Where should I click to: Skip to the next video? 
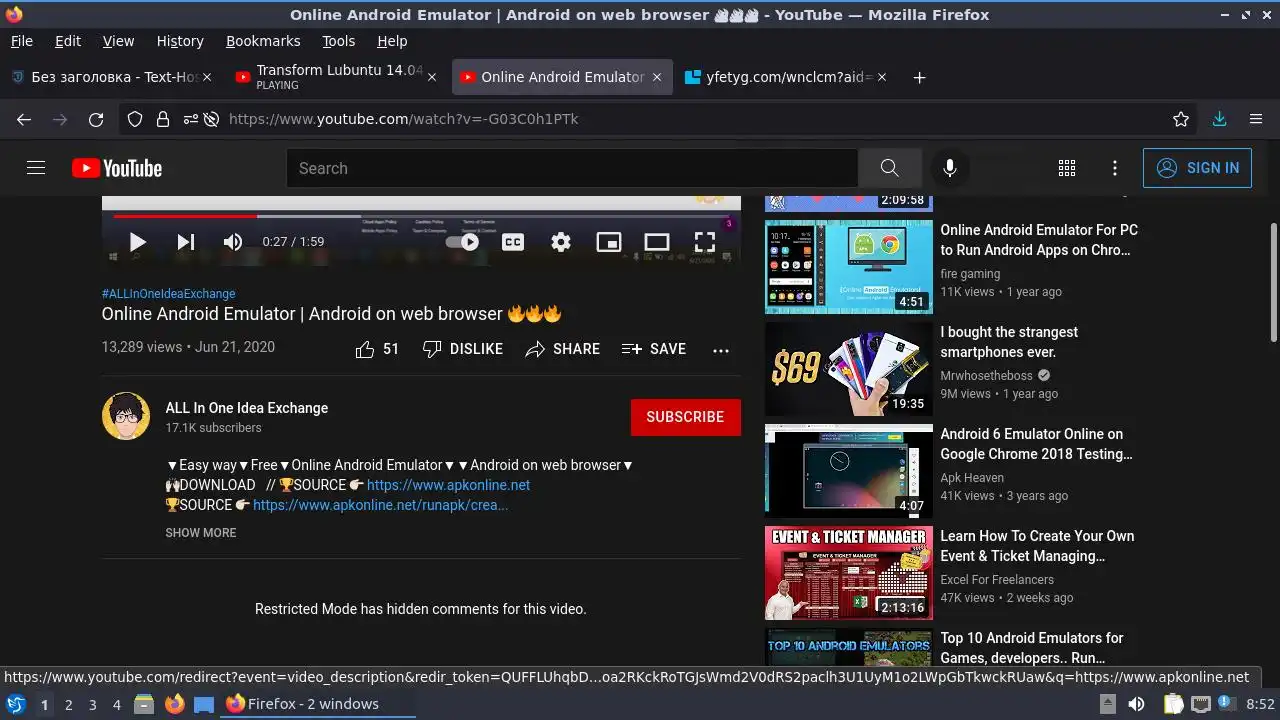coord(186,242)
